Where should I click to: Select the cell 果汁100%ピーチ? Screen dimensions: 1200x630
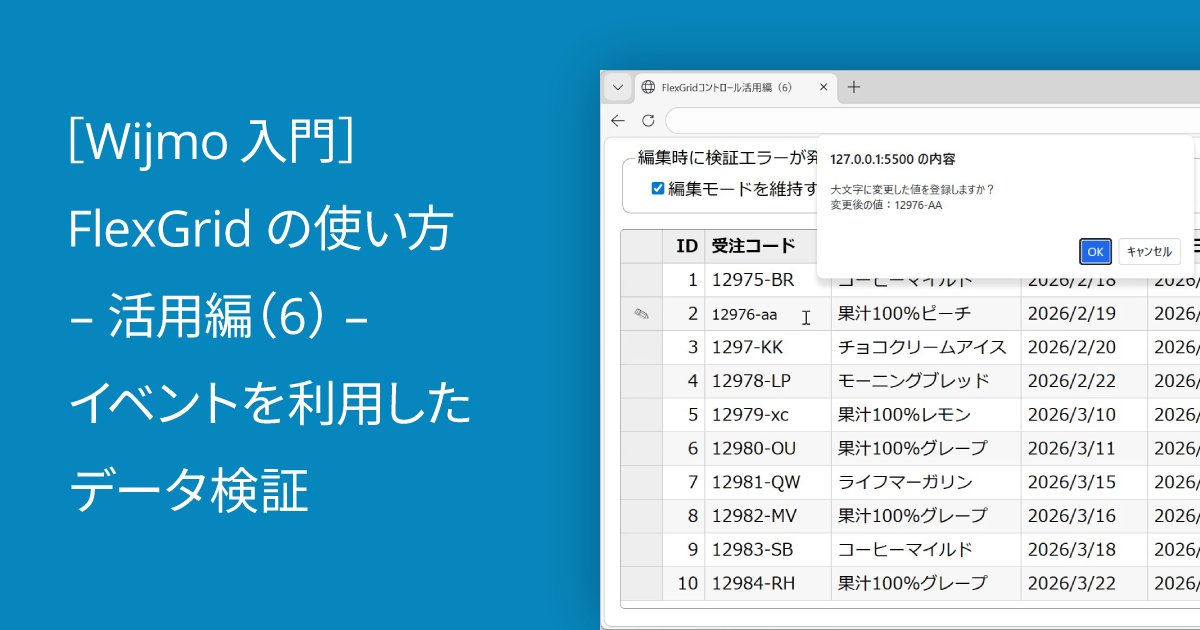click(926, 314)
